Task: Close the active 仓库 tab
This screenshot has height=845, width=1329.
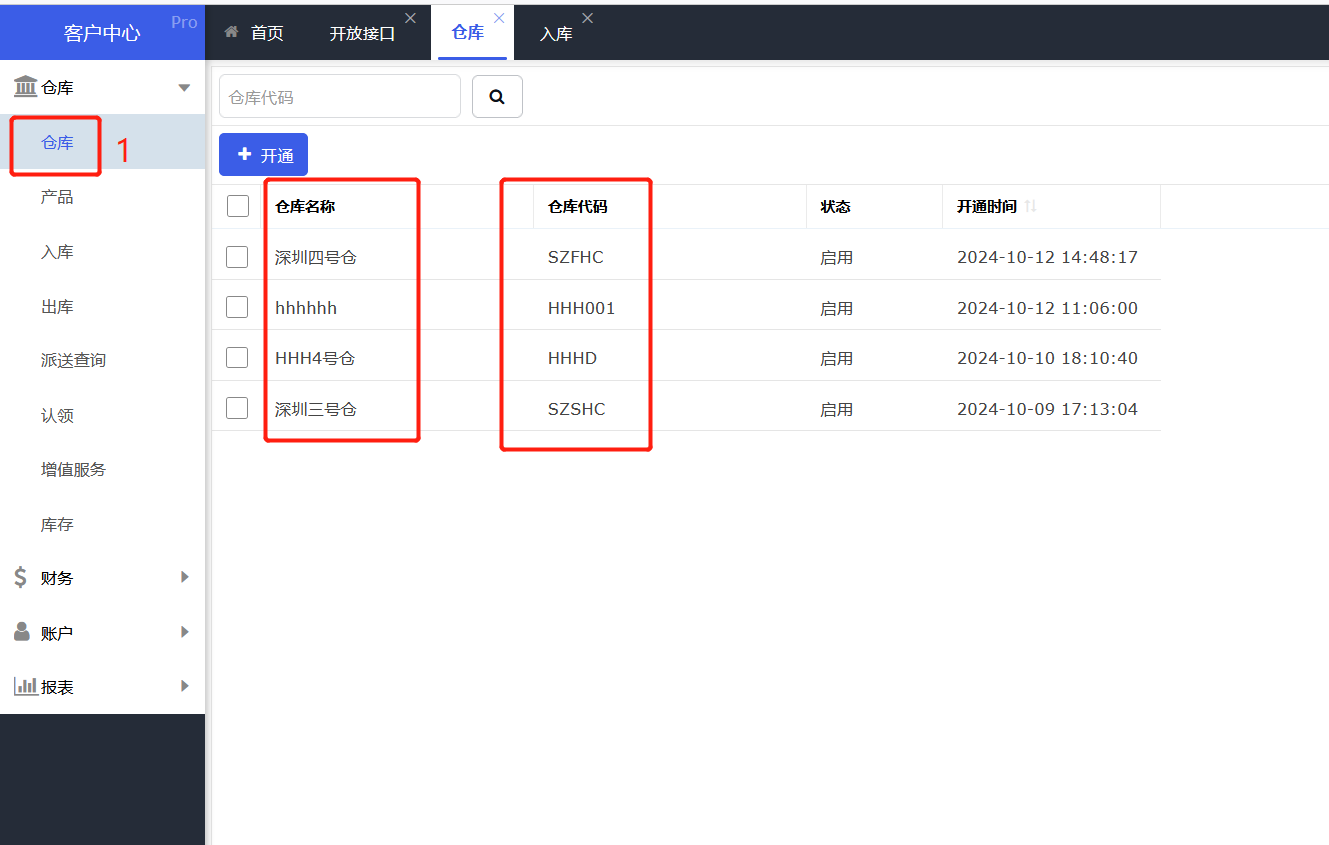Action: pyautogui.click(x=499, y=19)
